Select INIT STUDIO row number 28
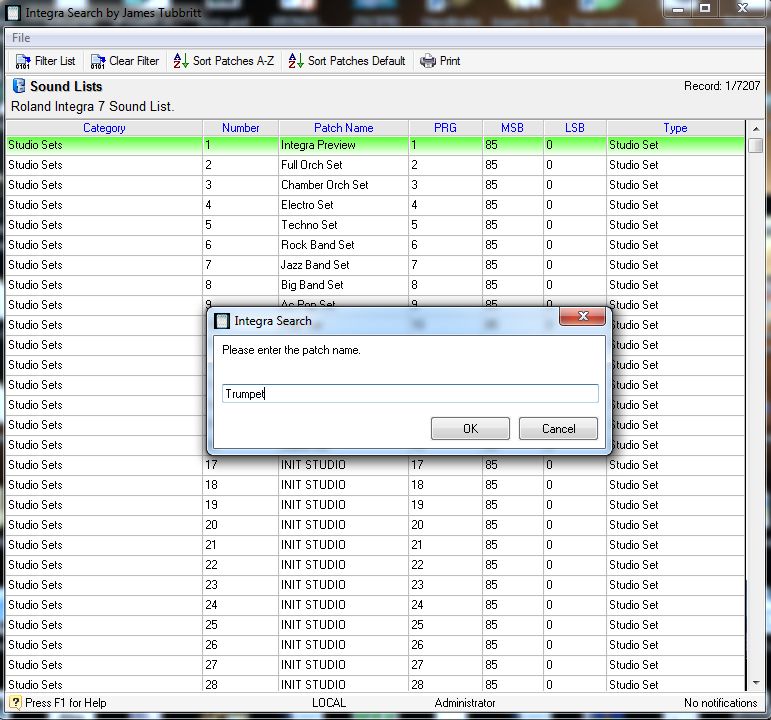771x720 pixels. (x=375, y=685)
